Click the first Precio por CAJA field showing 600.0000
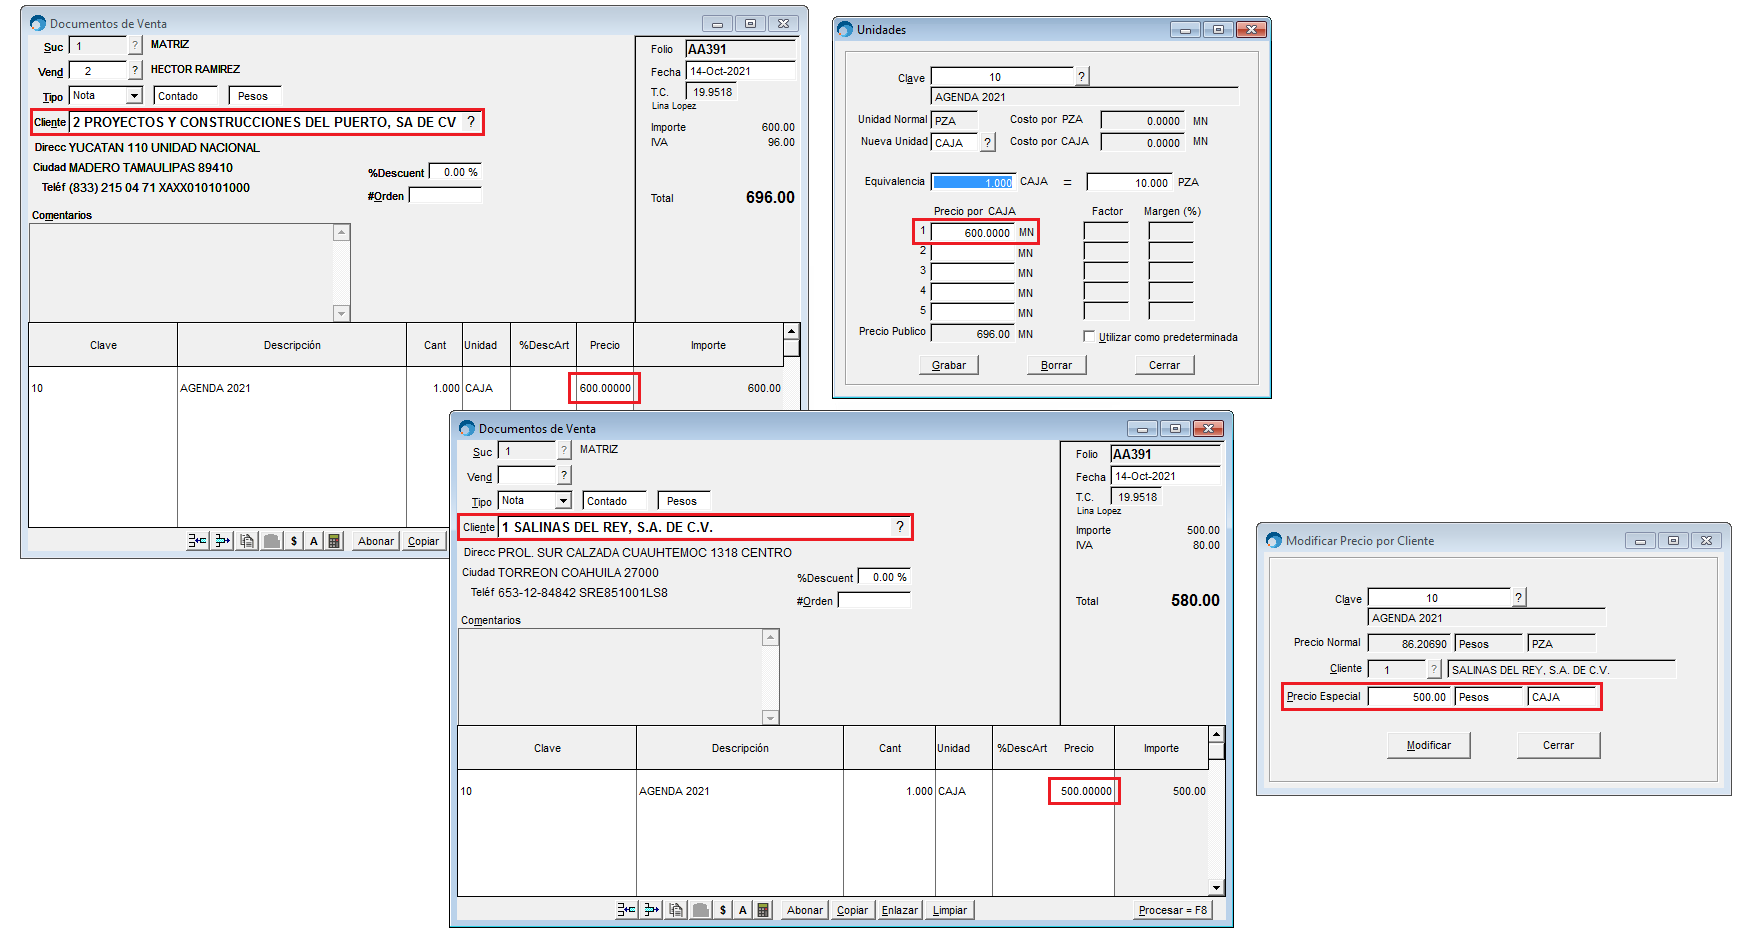Image resolution: width=1762 pixels, height=936 pixels. [973, 232]
